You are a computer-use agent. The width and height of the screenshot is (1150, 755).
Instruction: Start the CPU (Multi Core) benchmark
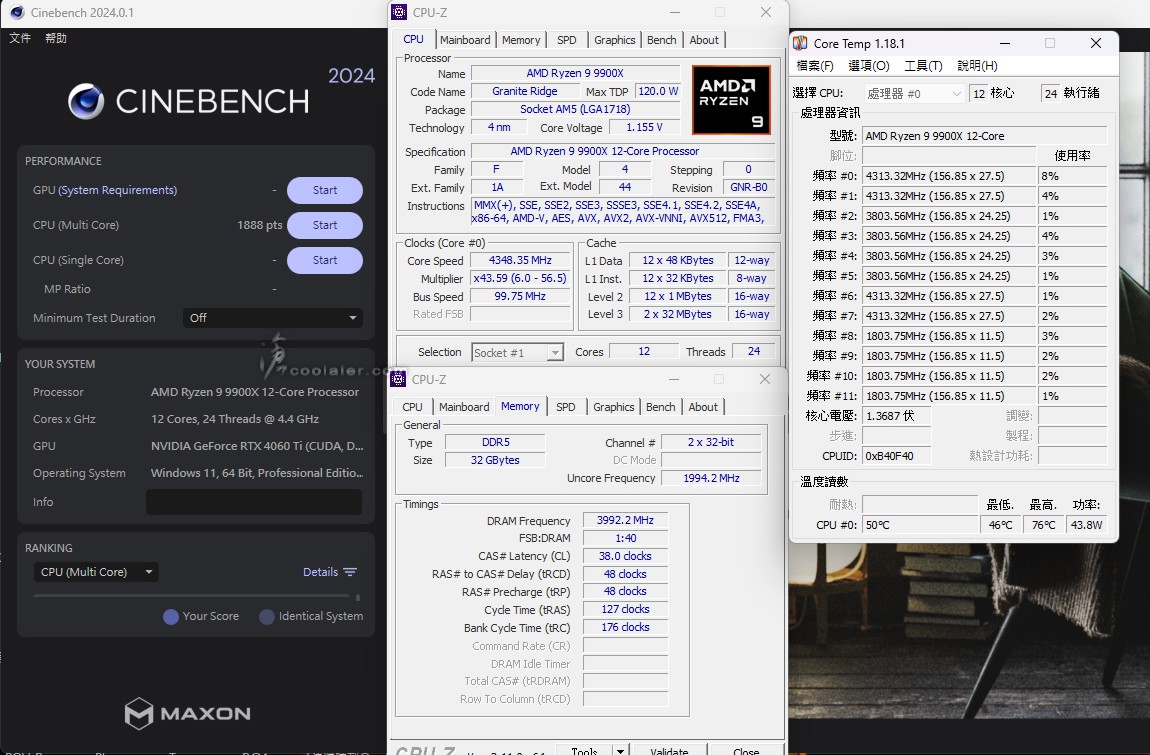click(x=325, y=225)
